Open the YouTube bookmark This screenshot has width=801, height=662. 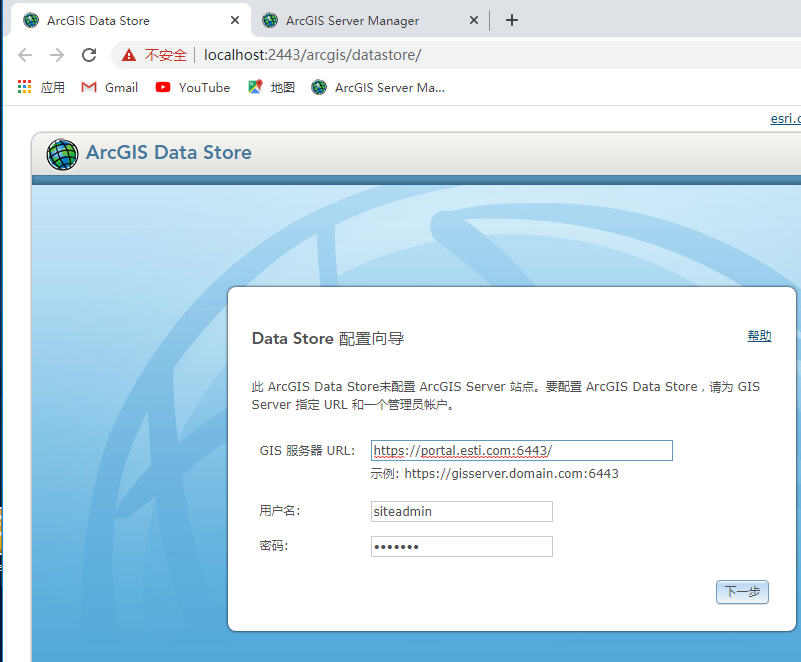pos(193,87)
